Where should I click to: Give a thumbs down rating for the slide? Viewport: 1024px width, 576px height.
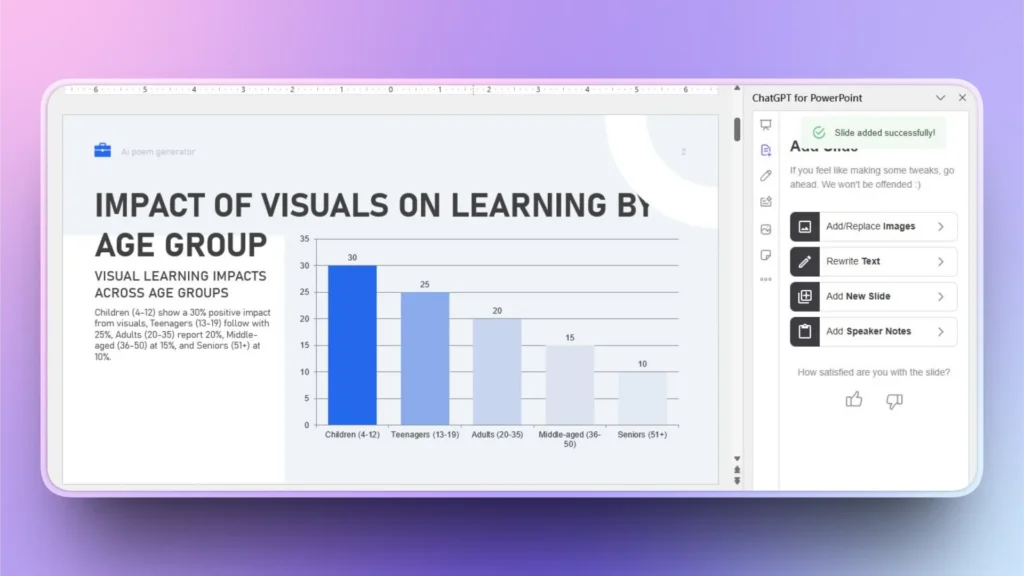(893, 400)
